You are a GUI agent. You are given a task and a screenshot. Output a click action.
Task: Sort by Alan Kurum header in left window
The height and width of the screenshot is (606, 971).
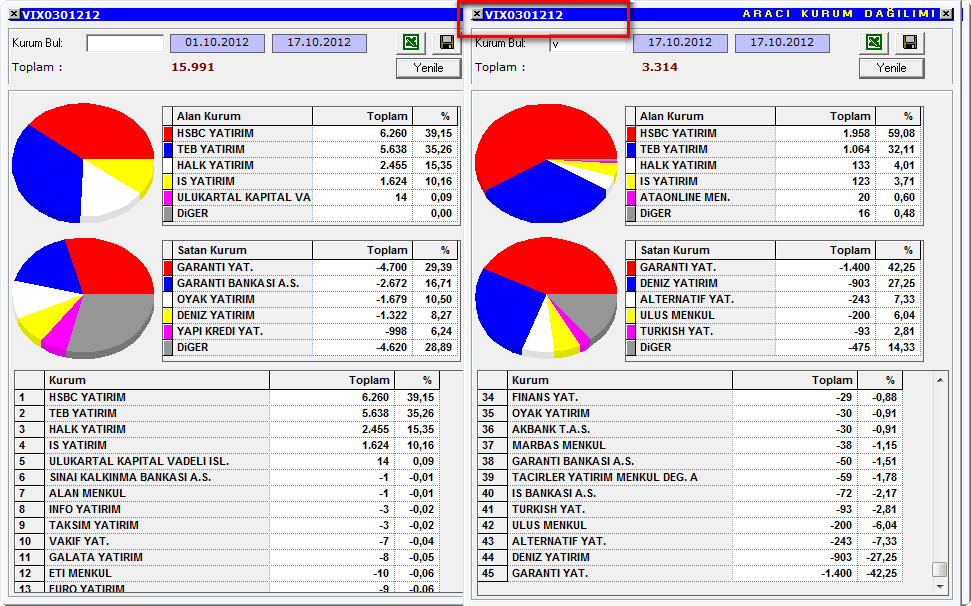(243, 116)
